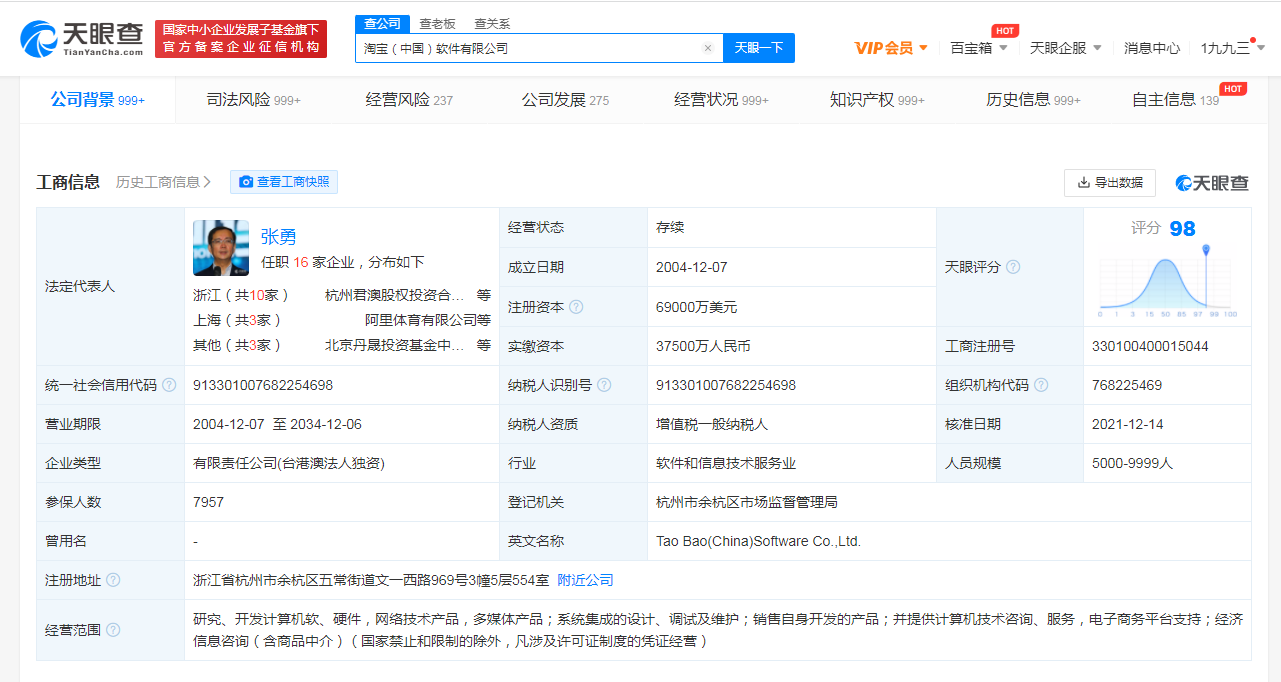Click the TianYanCha logo at top left

[82, 38]
